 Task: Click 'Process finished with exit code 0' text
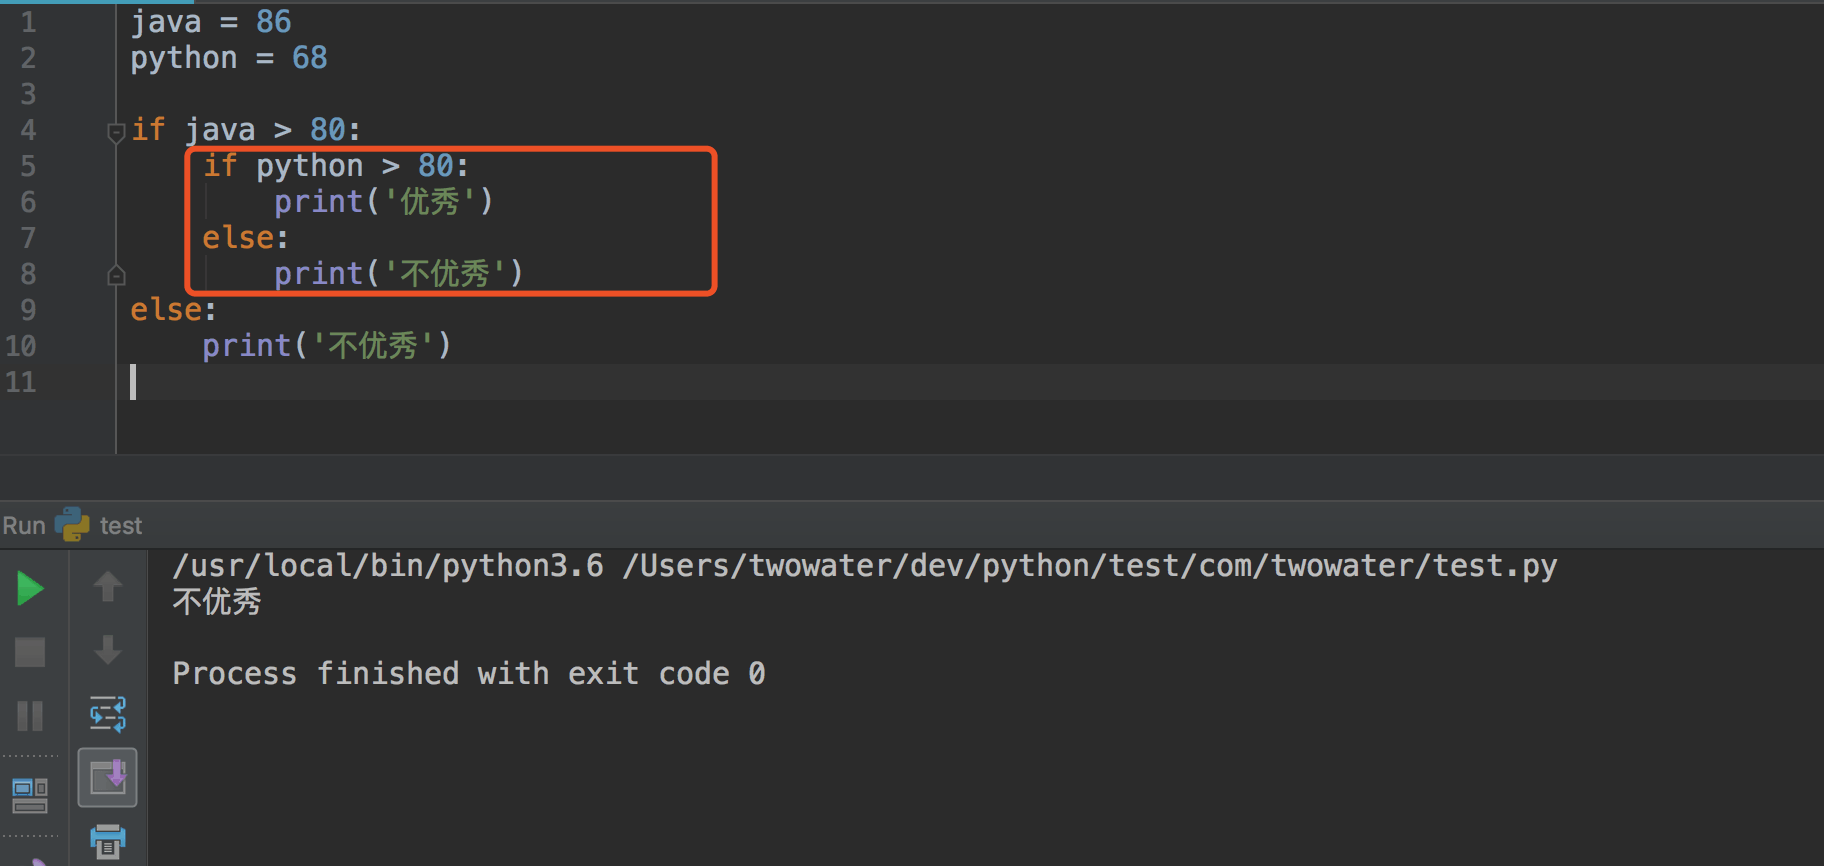[x=468, y=674]
